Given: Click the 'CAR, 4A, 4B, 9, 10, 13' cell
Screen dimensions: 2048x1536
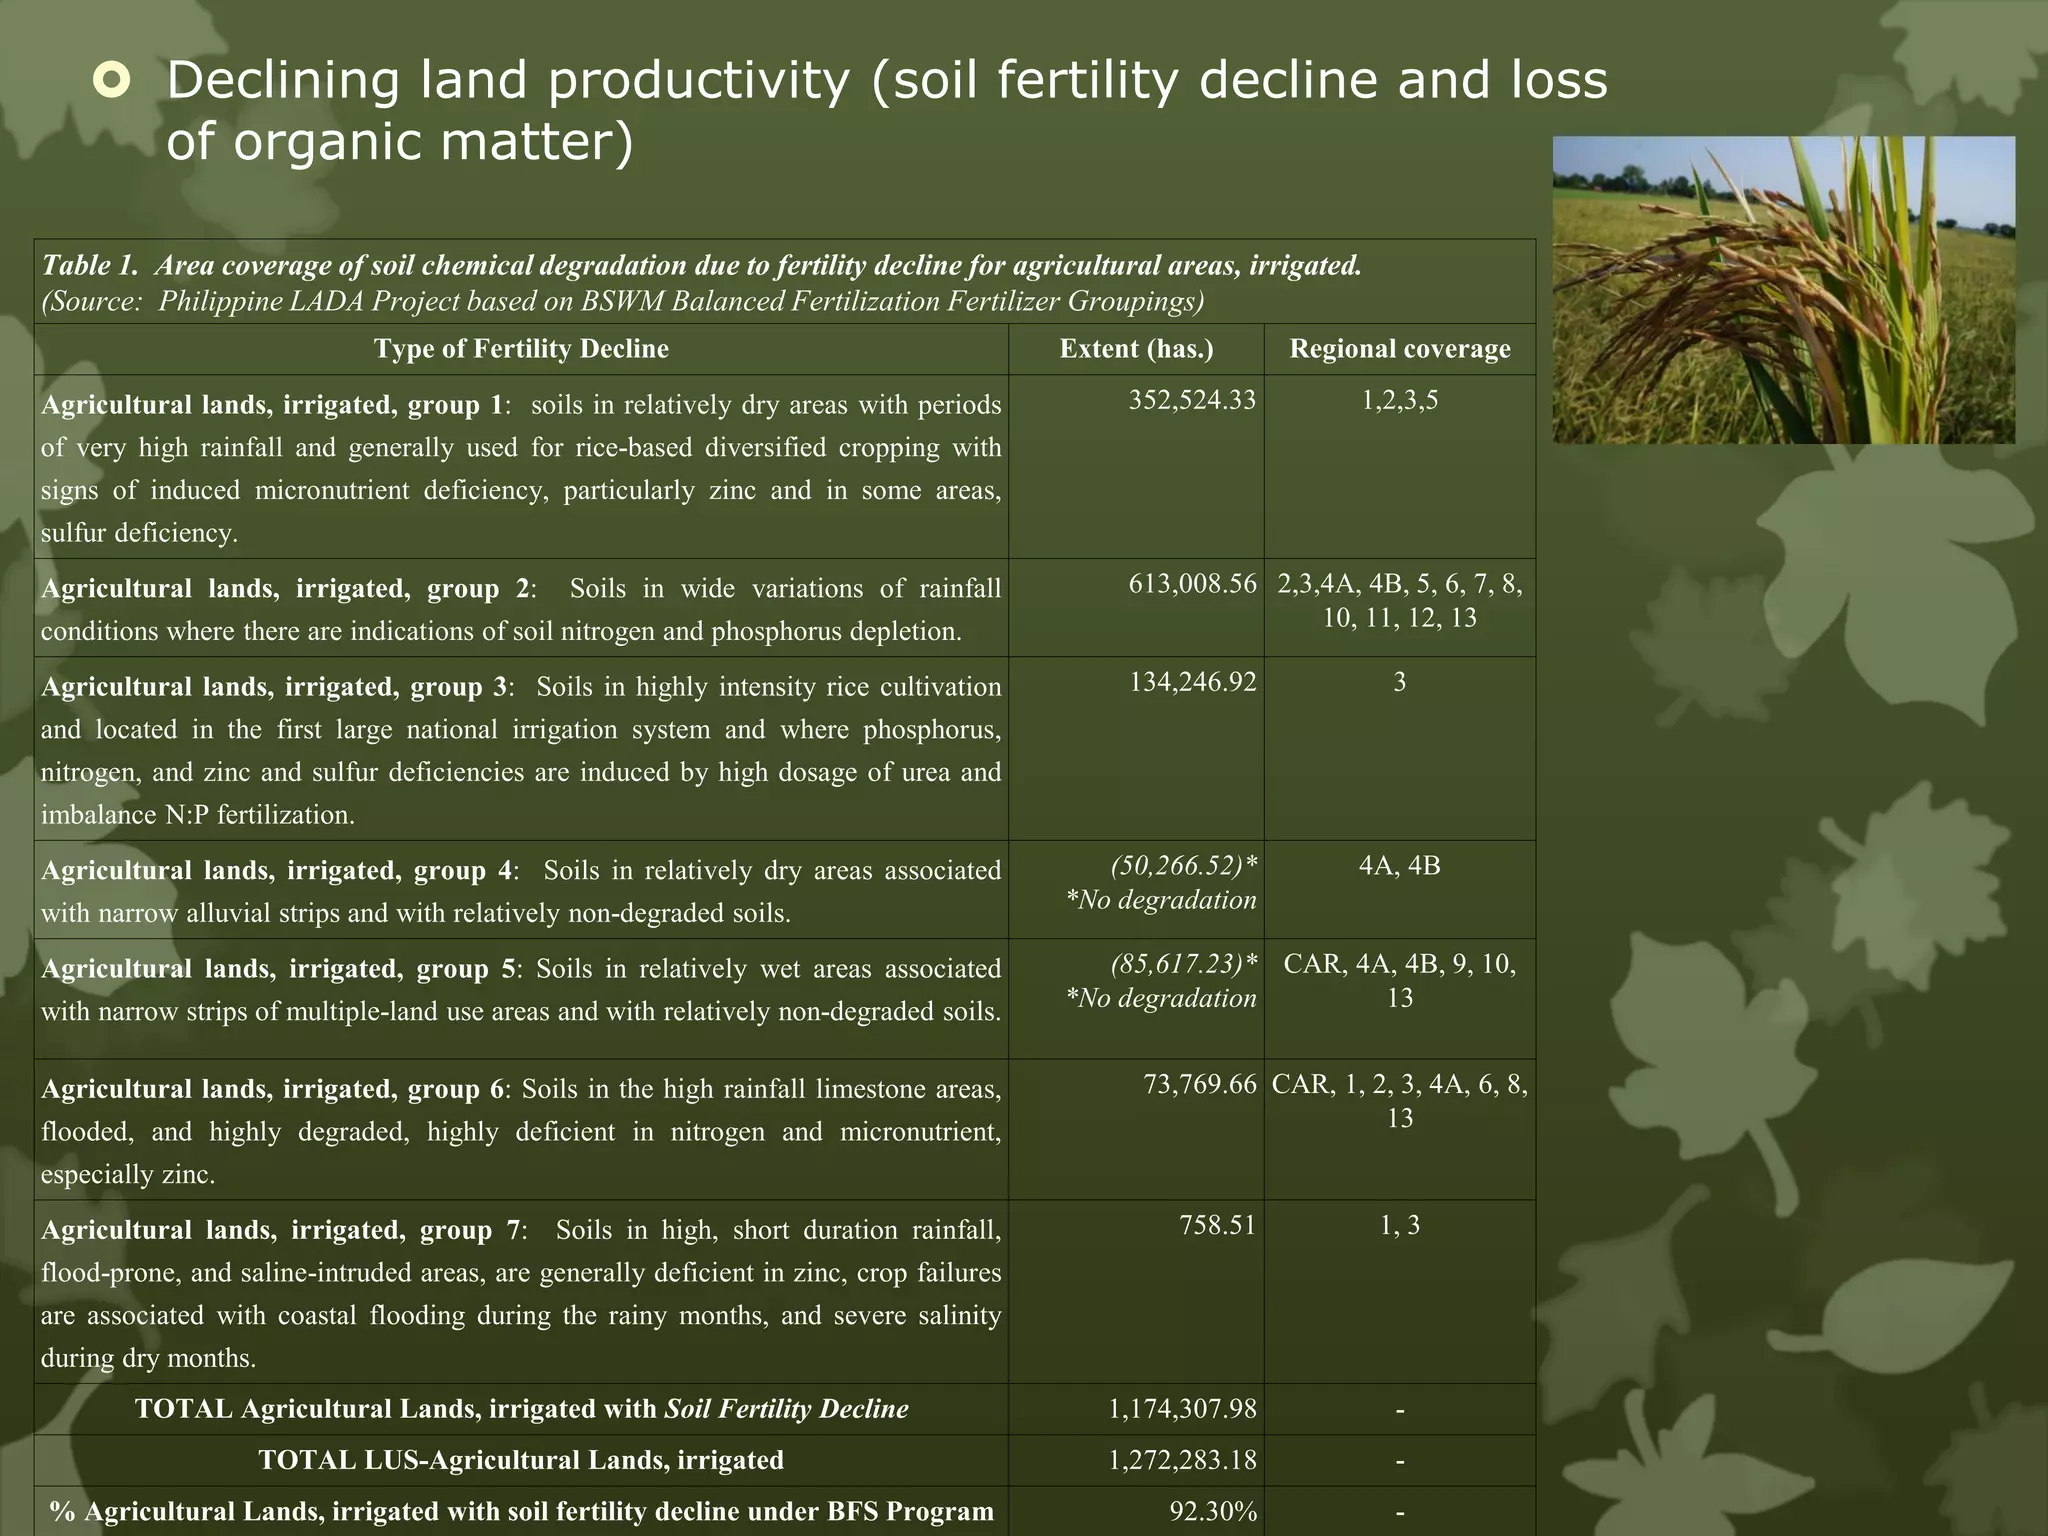Looking at the screenshot, I should point(1399,981).
